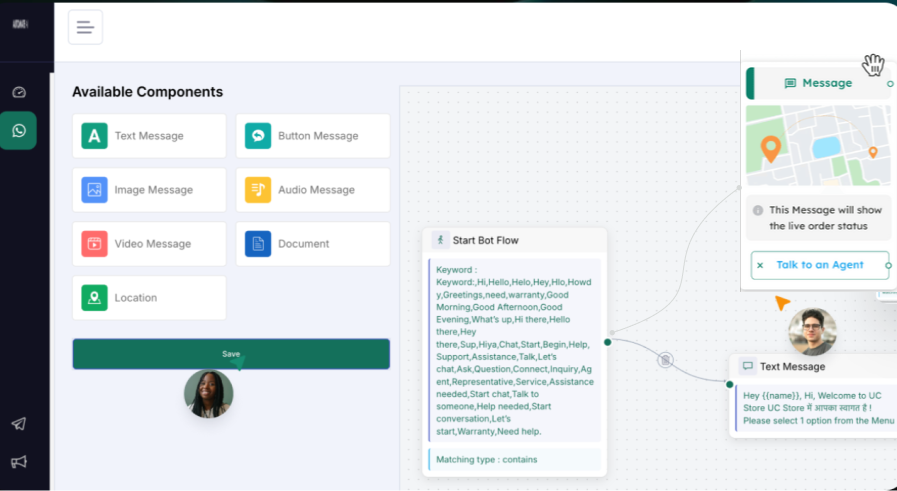Click the megaphone broadcast sidebar icon
This screenshot has height=491, width=897.
coord(18,461)
